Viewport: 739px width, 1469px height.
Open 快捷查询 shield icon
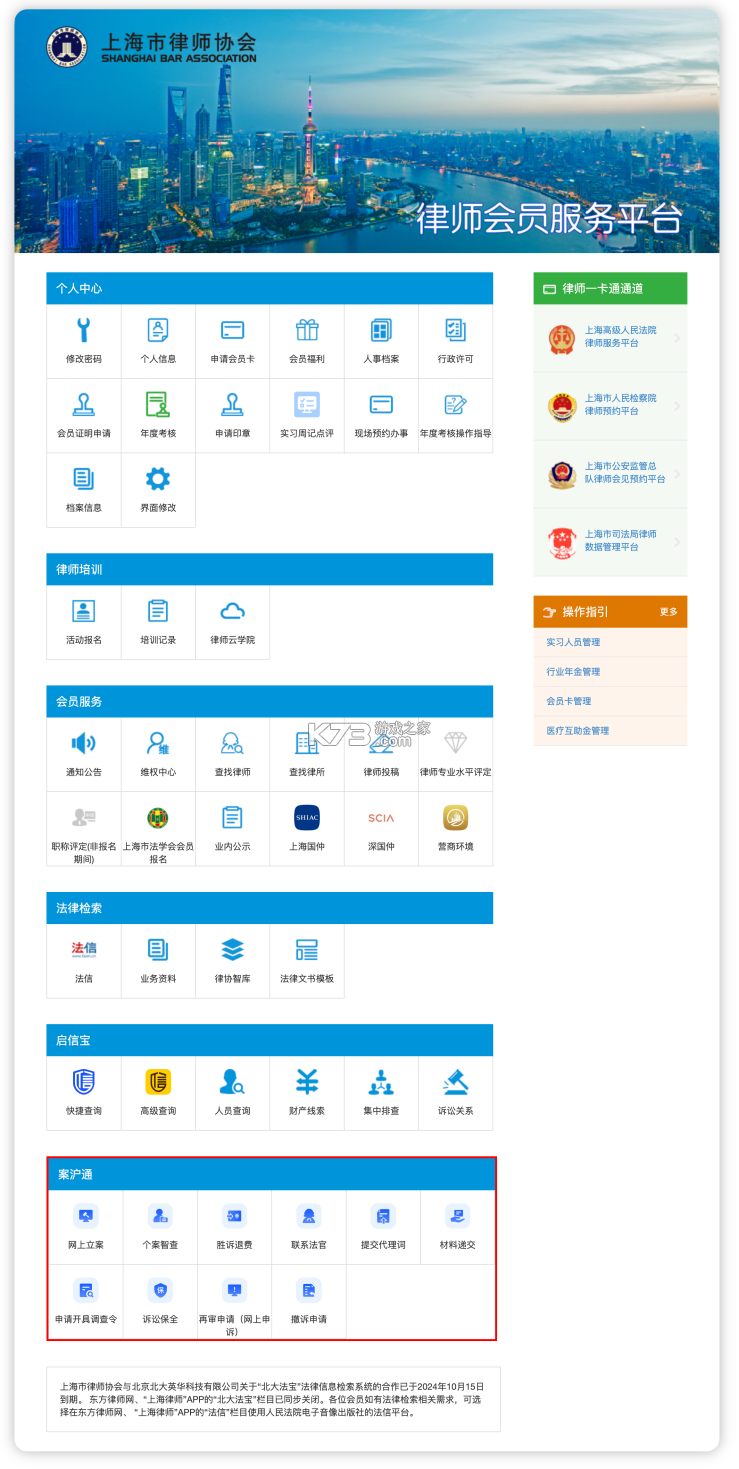84,1082
